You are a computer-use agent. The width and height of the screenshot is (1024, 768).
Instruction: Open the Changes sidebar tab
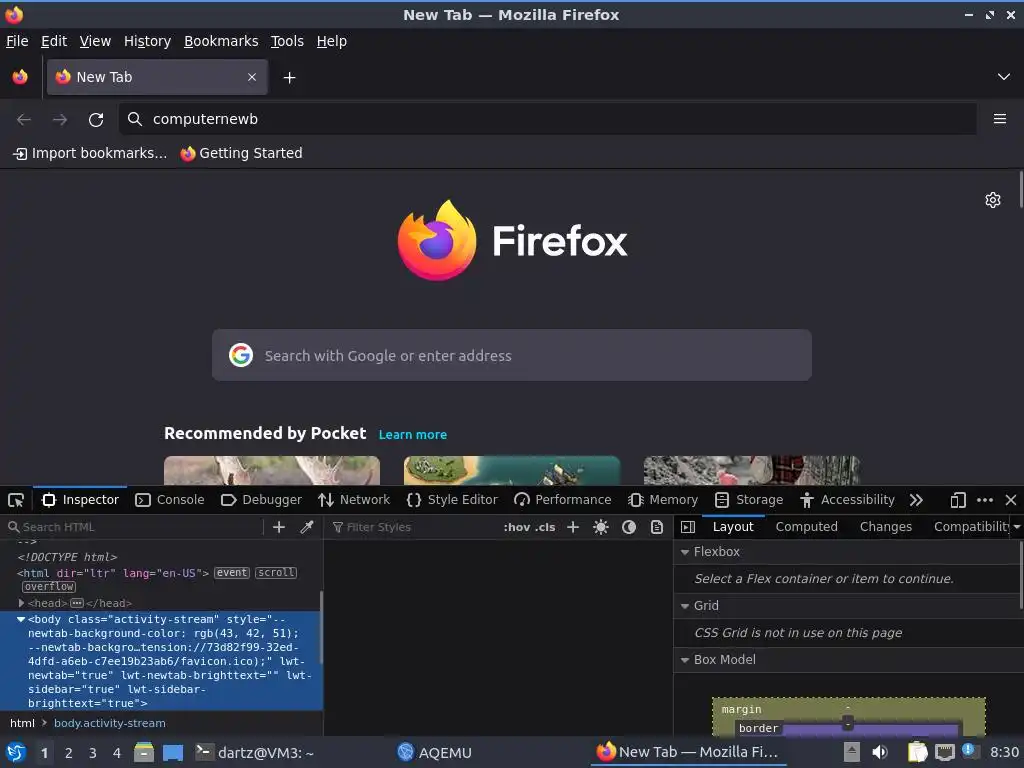(x=886, y=527)
